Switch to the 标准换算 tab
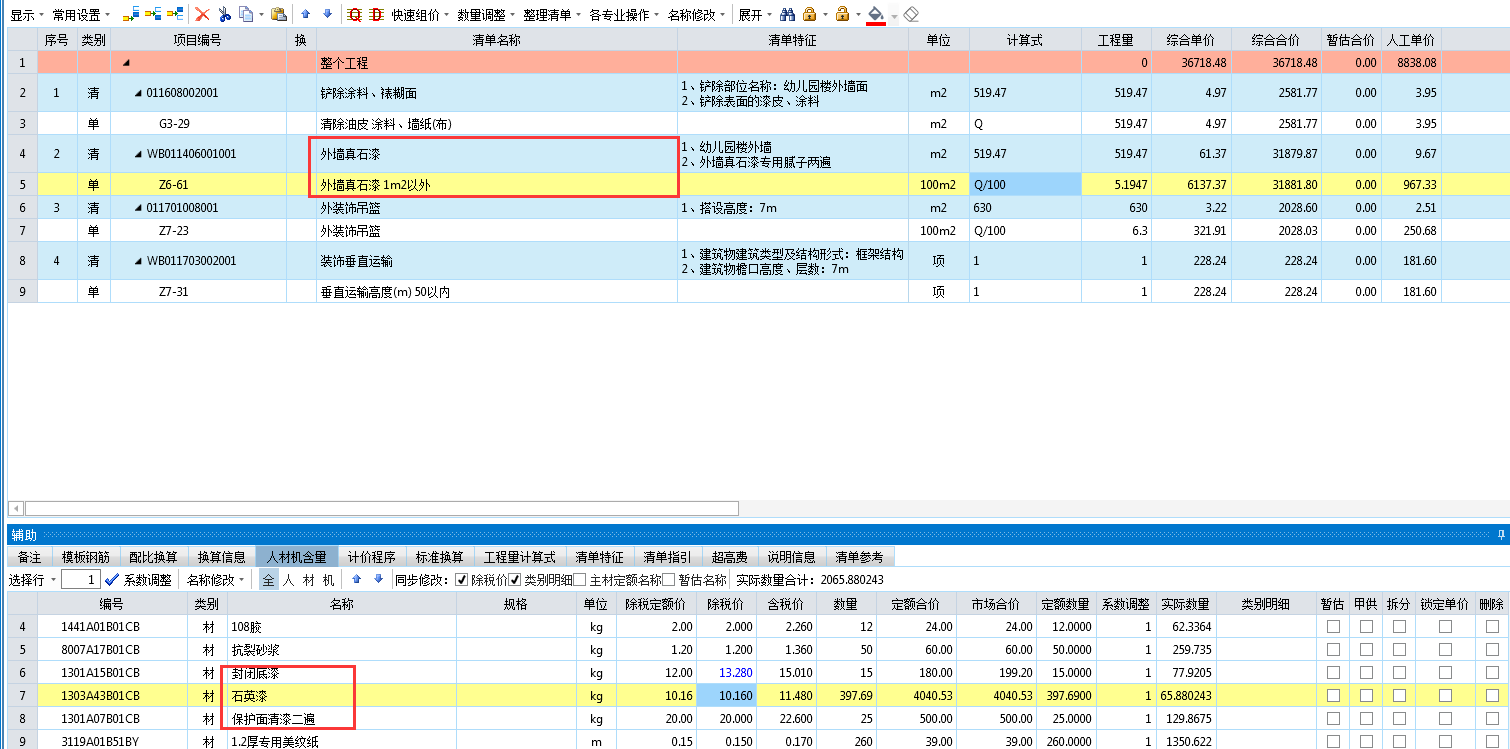Screen dimensions: 1510x749 (x=439, y=557)
